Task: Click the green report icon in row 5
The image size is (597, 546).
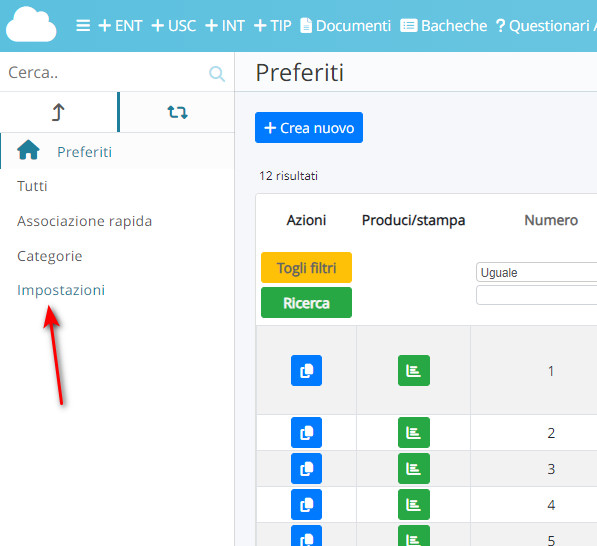Action: click(414, 536)
